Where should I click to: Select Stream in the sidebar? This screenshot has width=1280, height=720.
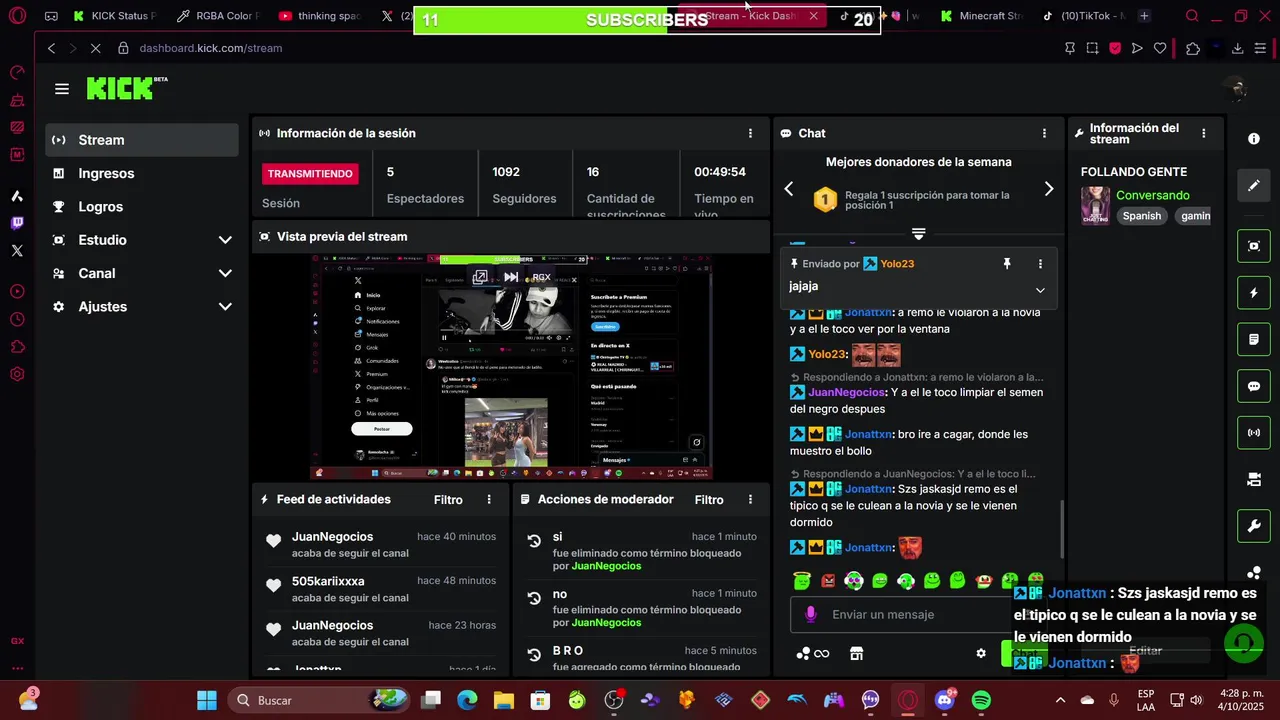point(142,140)
